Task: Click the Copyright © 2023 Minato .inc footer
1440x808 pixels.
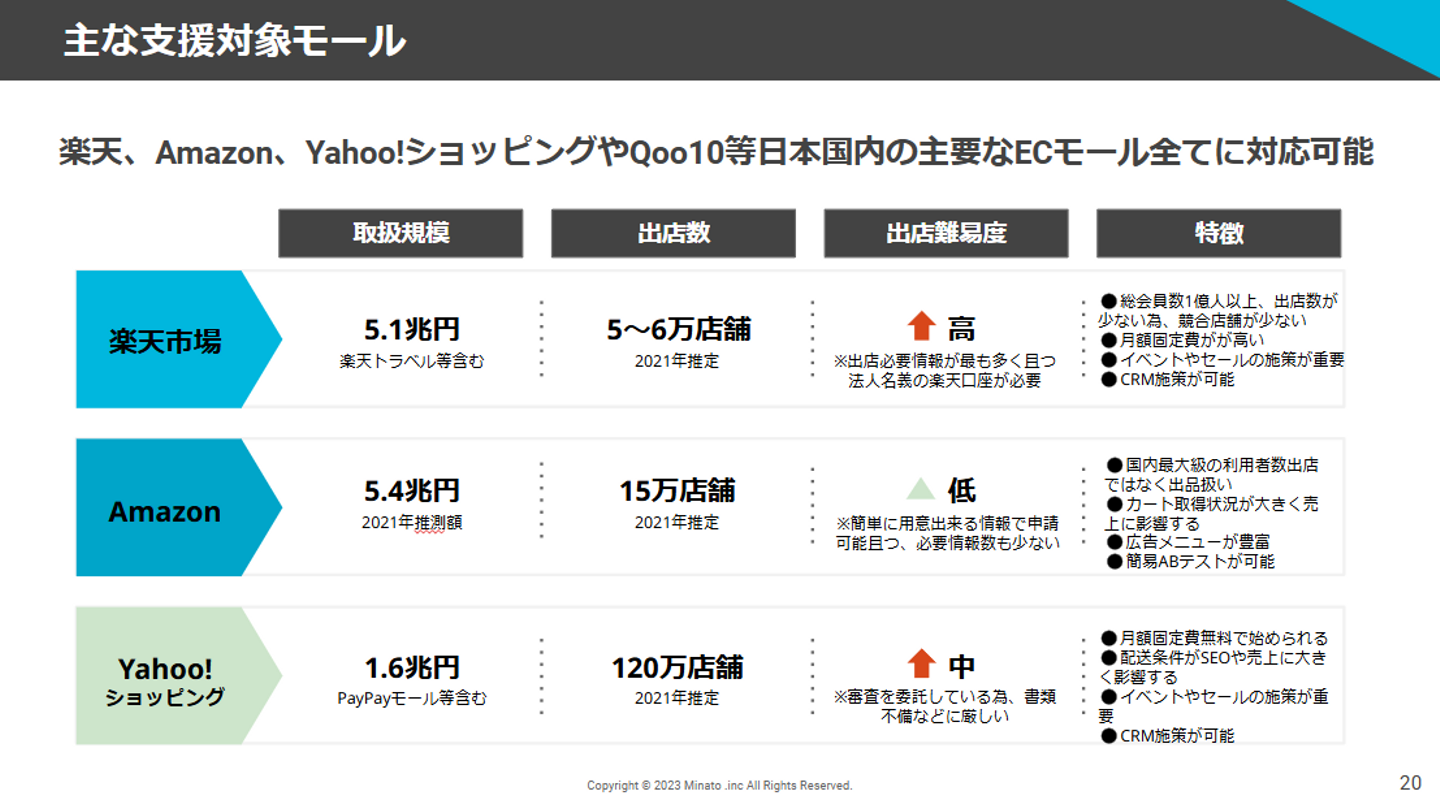Action: point(720,786)
